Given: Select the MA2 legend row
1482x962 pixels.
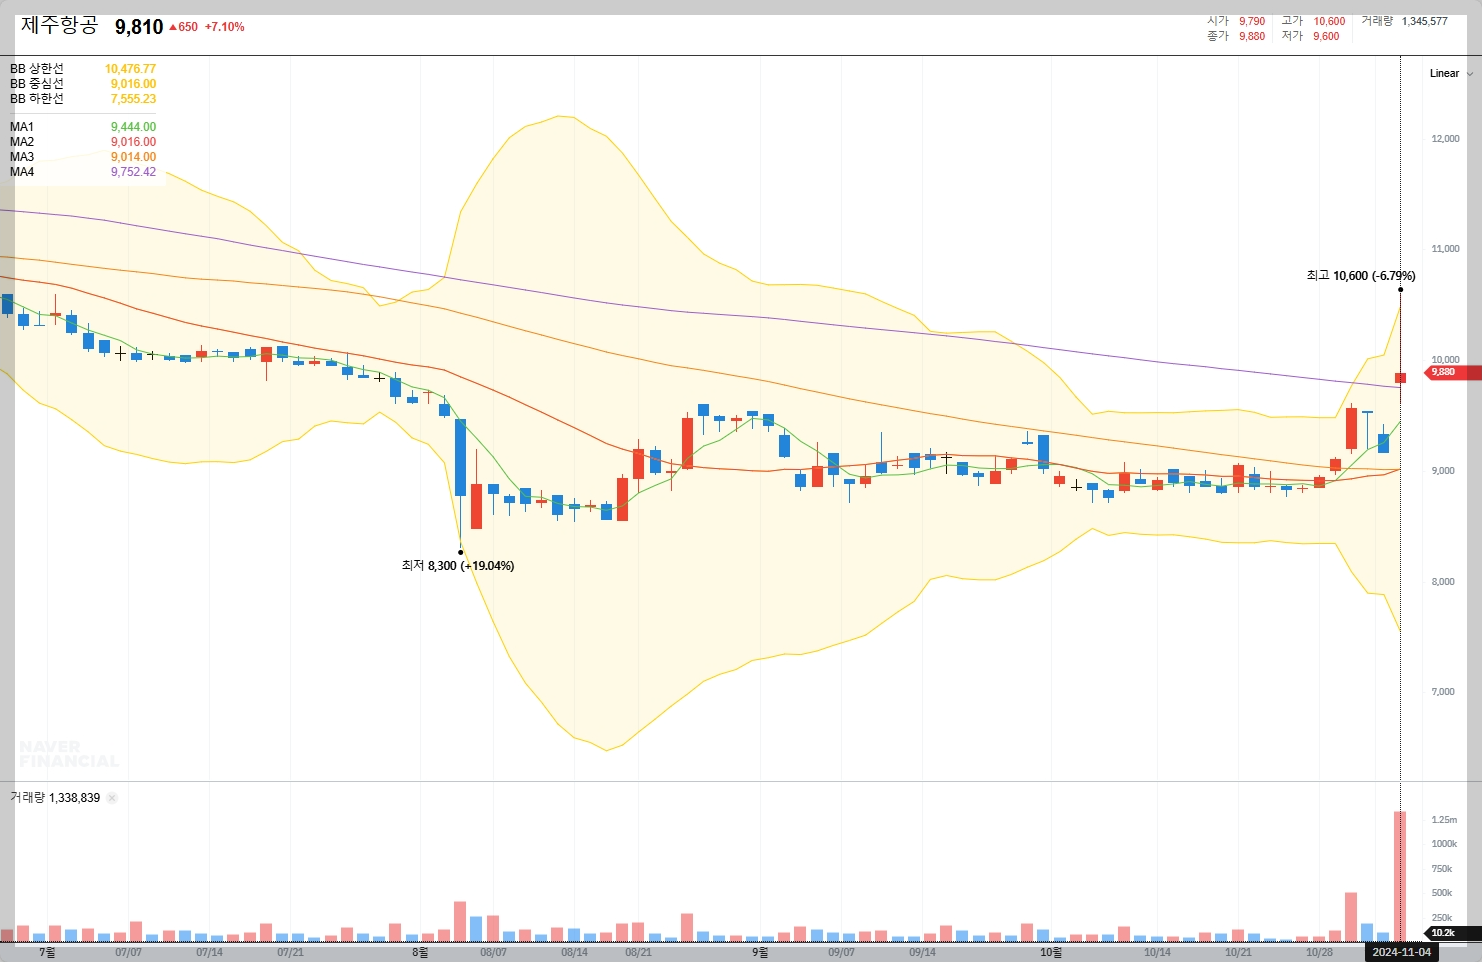Looking at the screenshot, I should pyautogui.click(x=83, y=142).
